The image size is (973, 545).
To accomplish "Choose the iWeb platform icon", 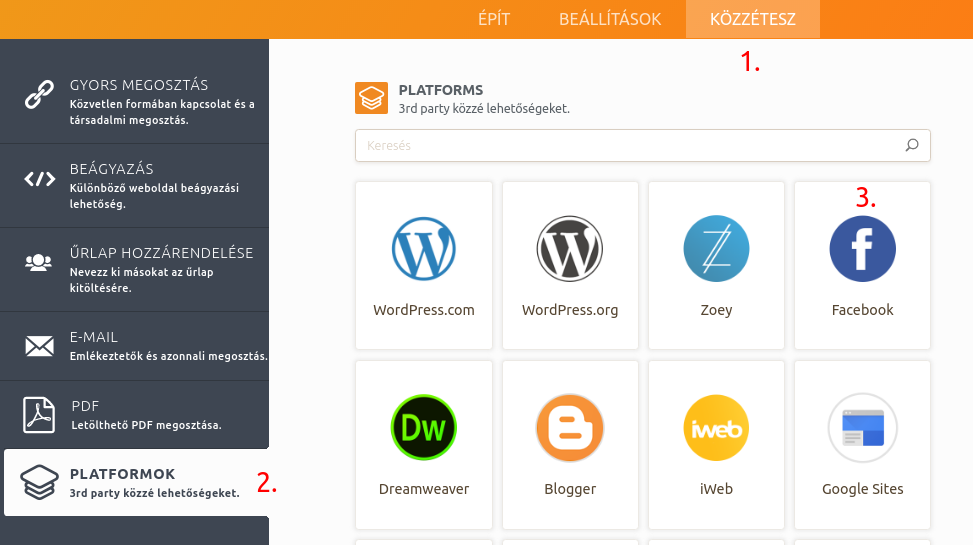I will click(x=716, y=428).
